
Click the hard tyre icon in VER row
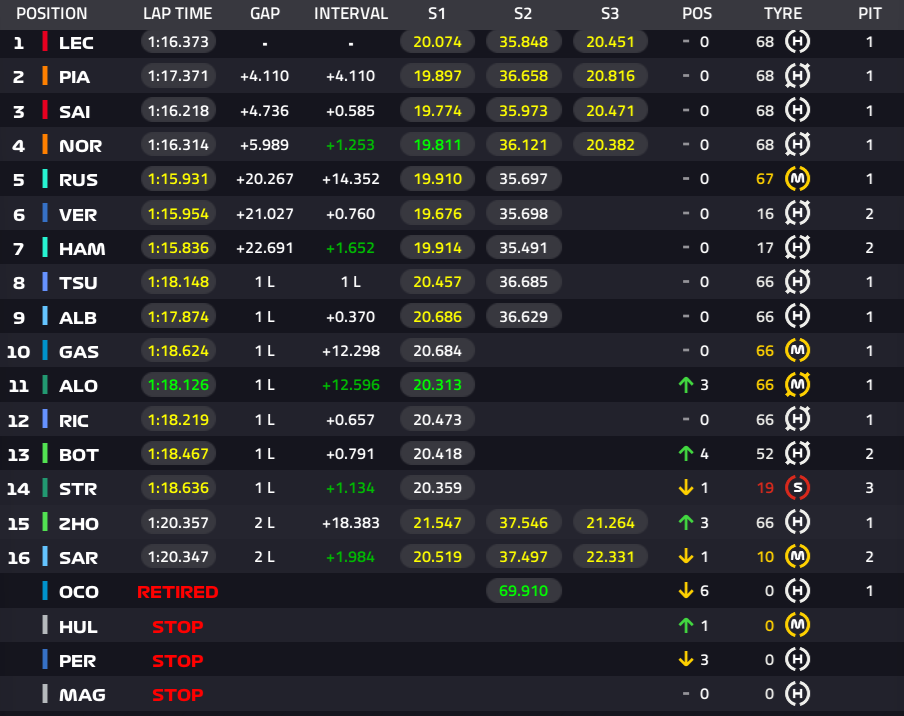[x=797, y=213]
